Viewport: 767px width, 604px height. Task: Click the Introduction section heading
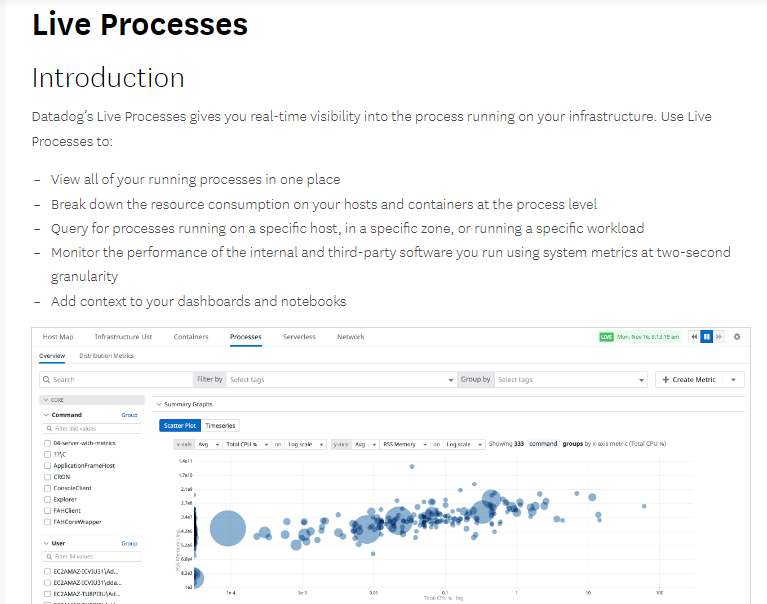tap(108, 78)
